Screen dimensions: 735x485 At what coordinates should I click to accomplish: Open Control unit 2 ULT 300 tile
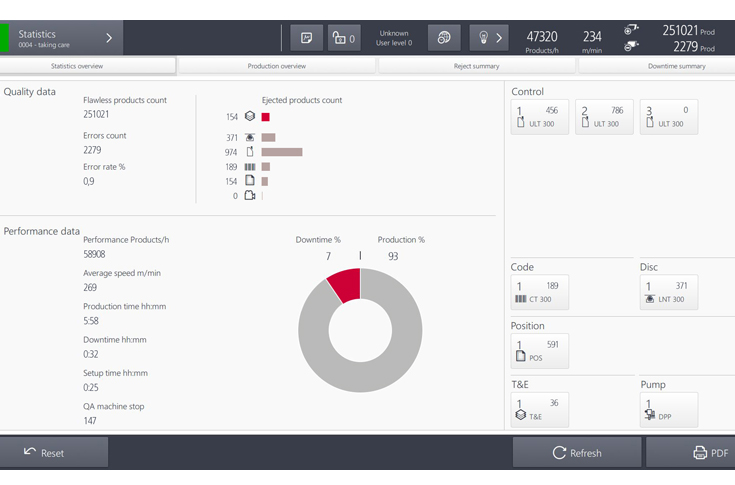coord(604,116)
